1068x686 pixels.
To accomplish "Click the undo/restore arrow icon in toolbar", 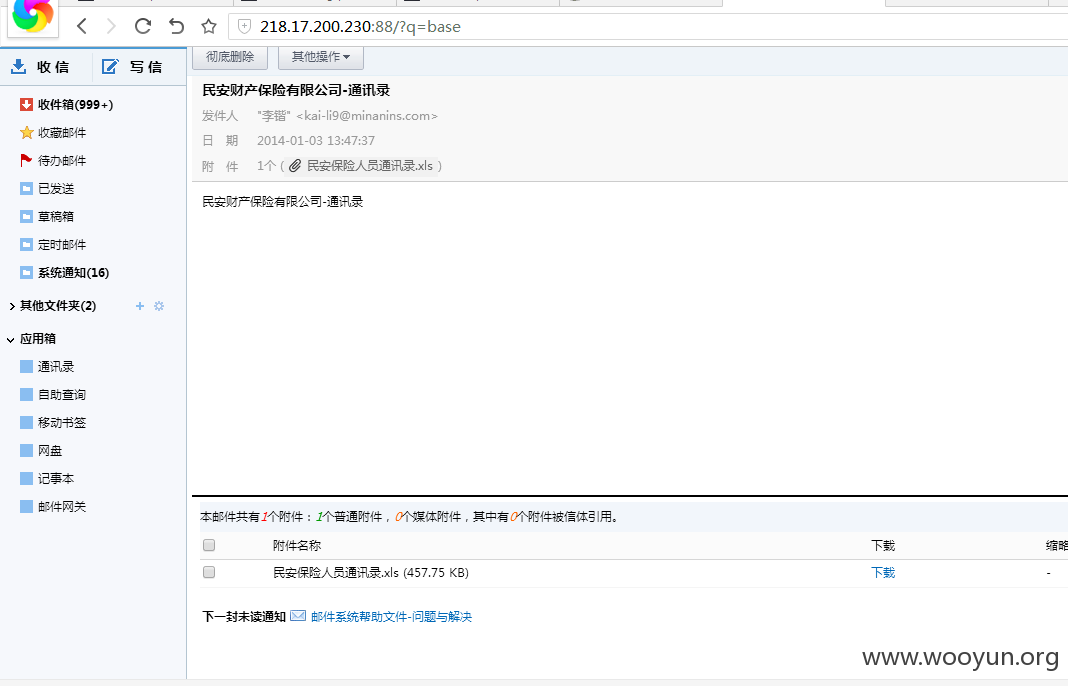I will 176,27.
